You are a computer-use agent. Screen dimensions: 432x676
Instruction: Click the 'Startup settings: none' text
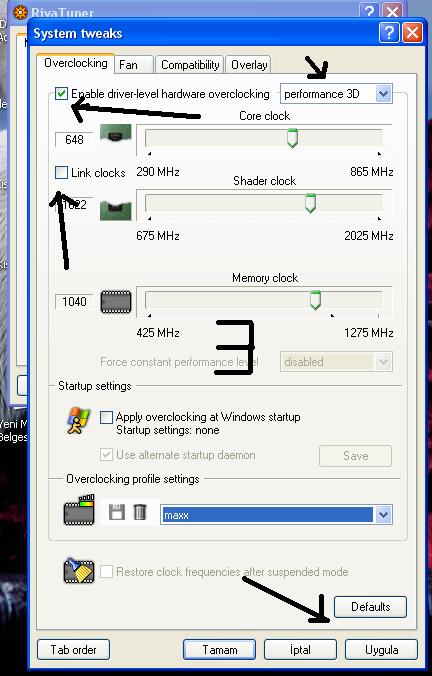tap(168, 430)
